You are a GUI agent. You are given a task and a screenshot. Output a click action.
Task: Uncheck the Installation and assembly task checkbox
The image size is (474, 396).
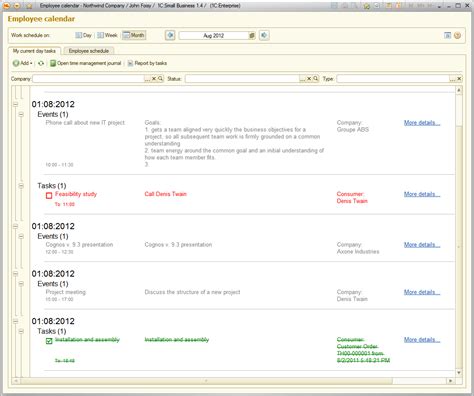[49, 341]
